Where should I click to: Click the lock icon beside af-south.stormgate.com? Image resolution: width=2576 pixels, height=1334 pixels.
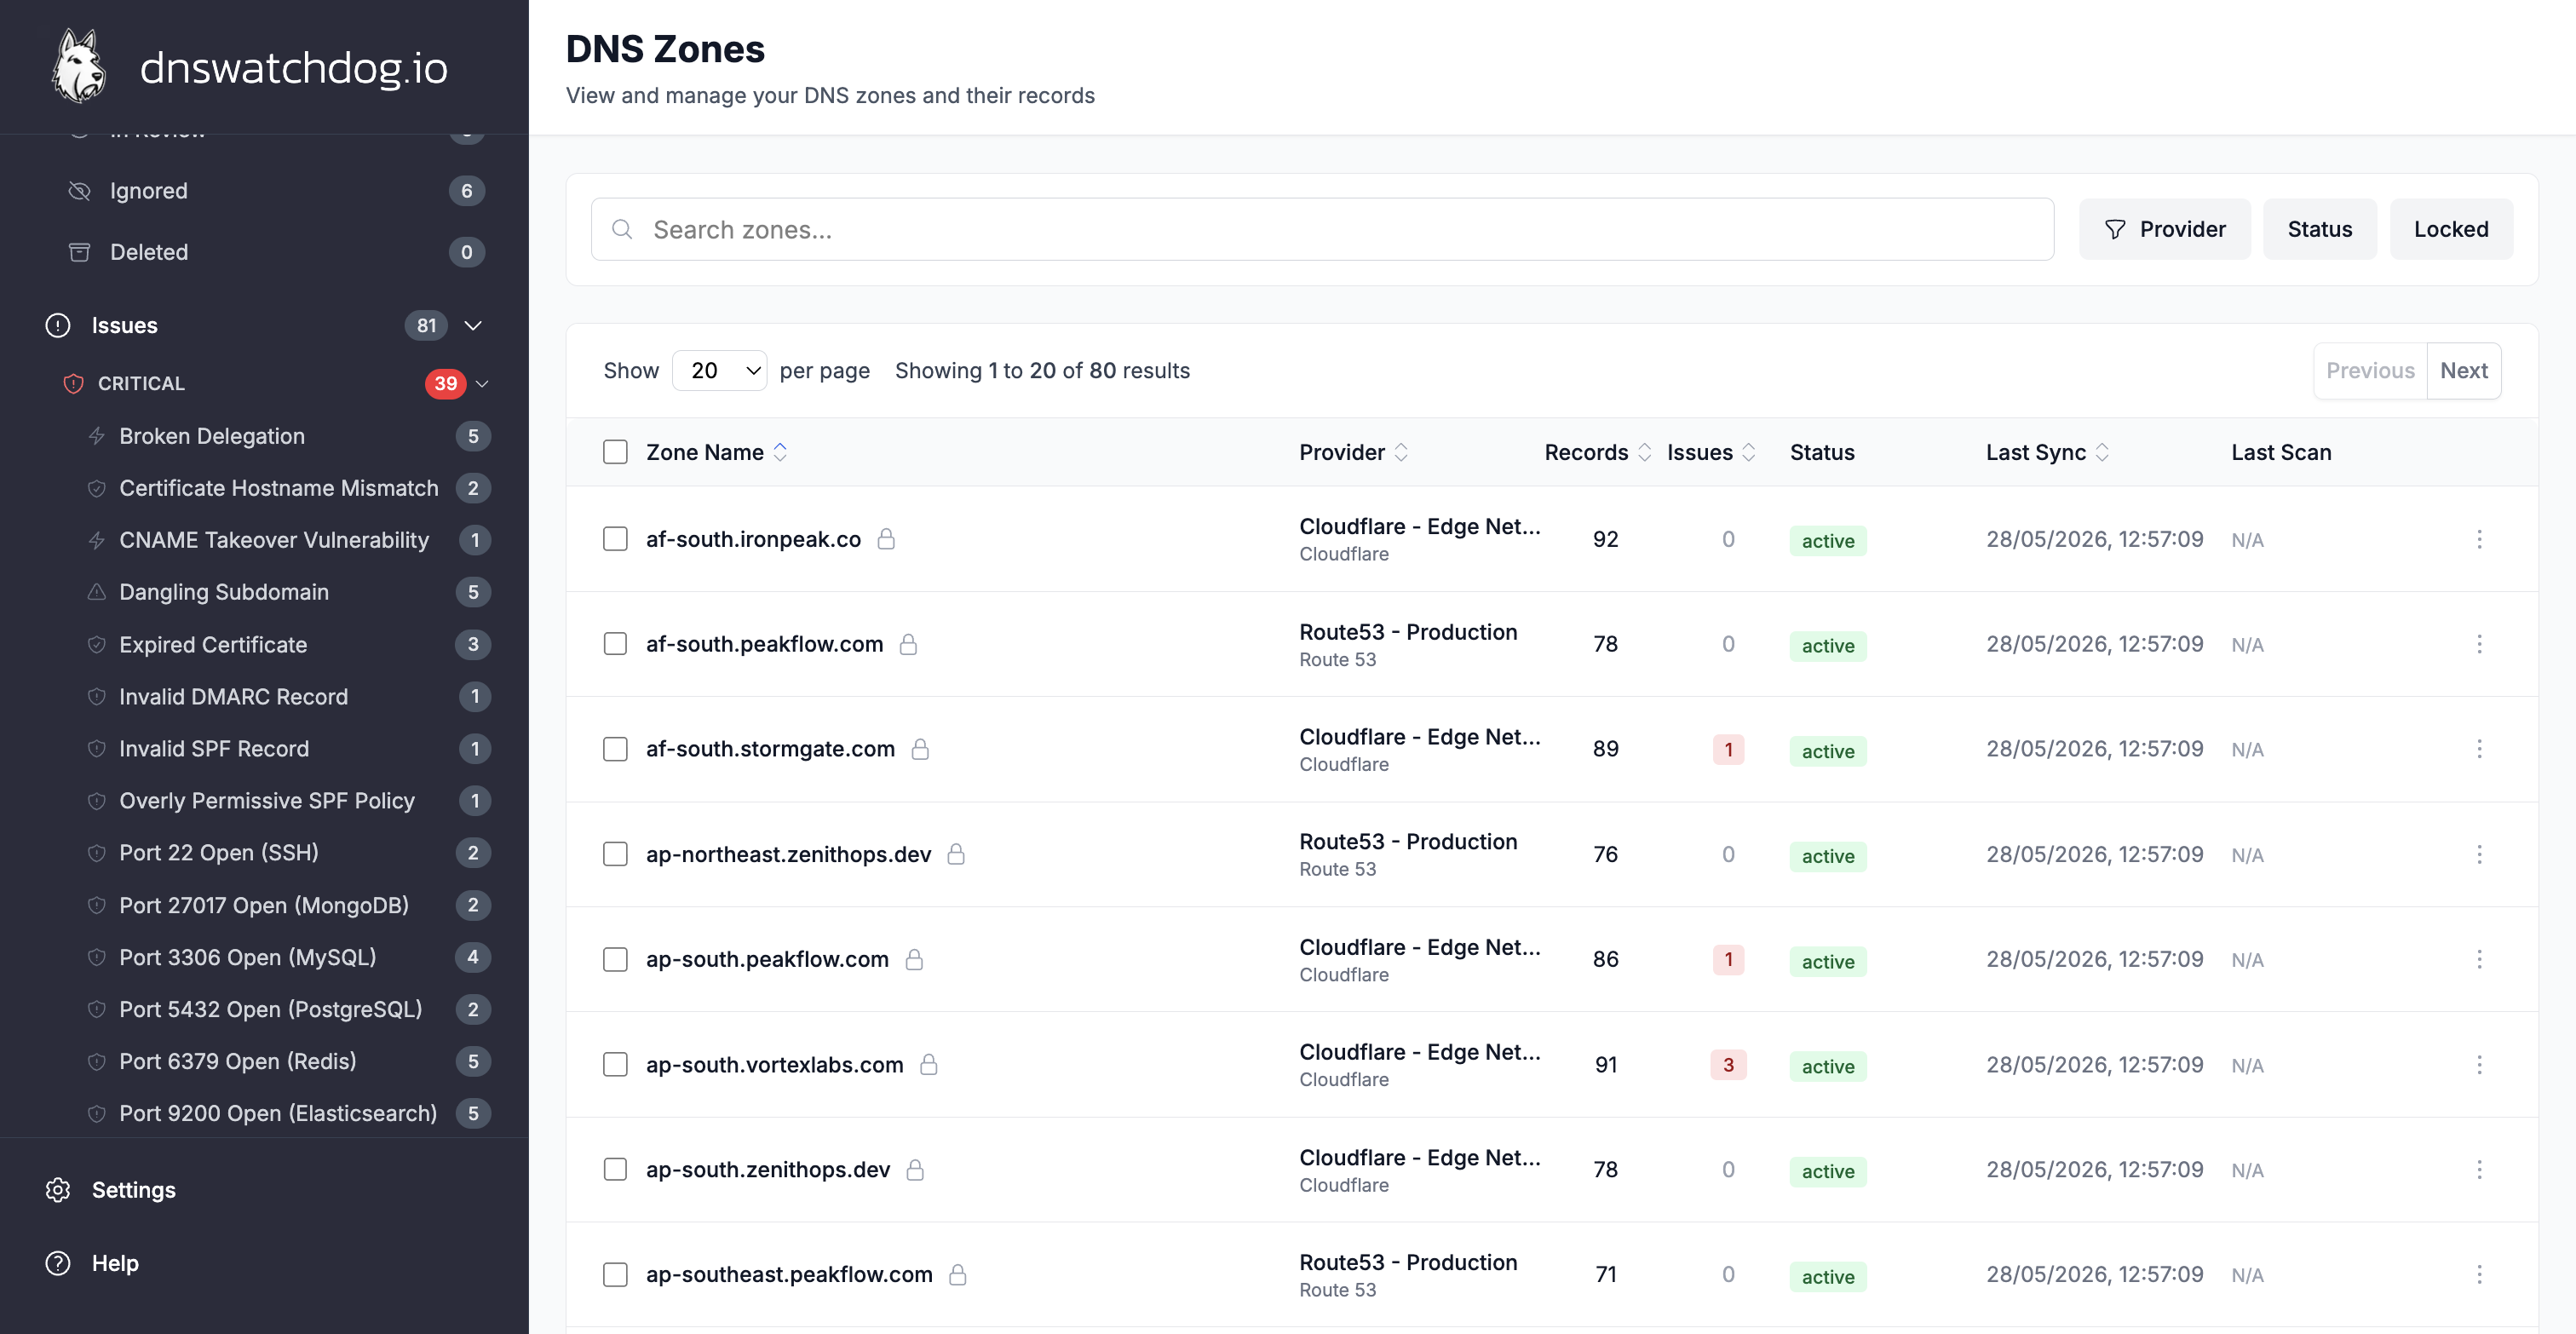920,749
